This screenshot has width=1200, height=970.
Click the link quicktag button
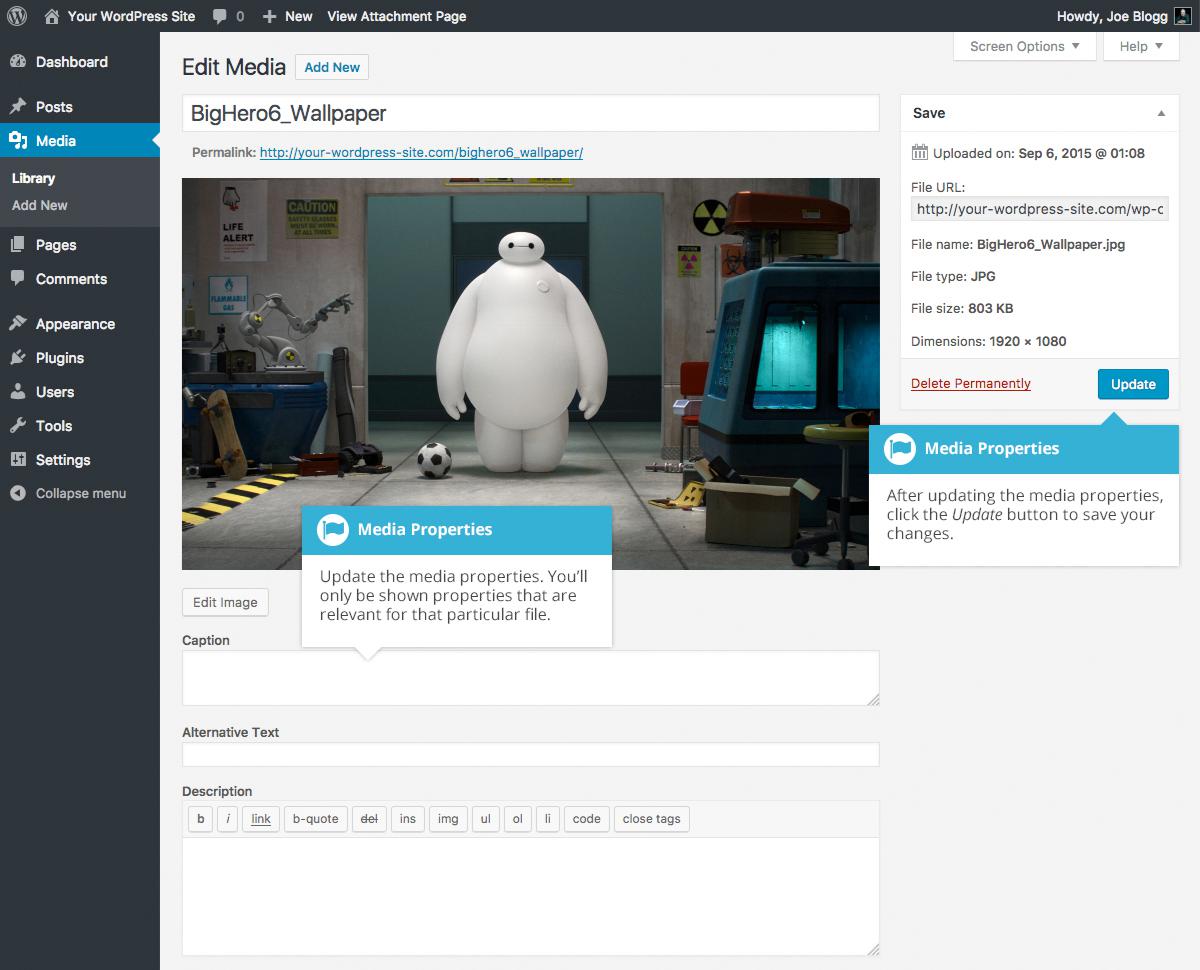261,819
